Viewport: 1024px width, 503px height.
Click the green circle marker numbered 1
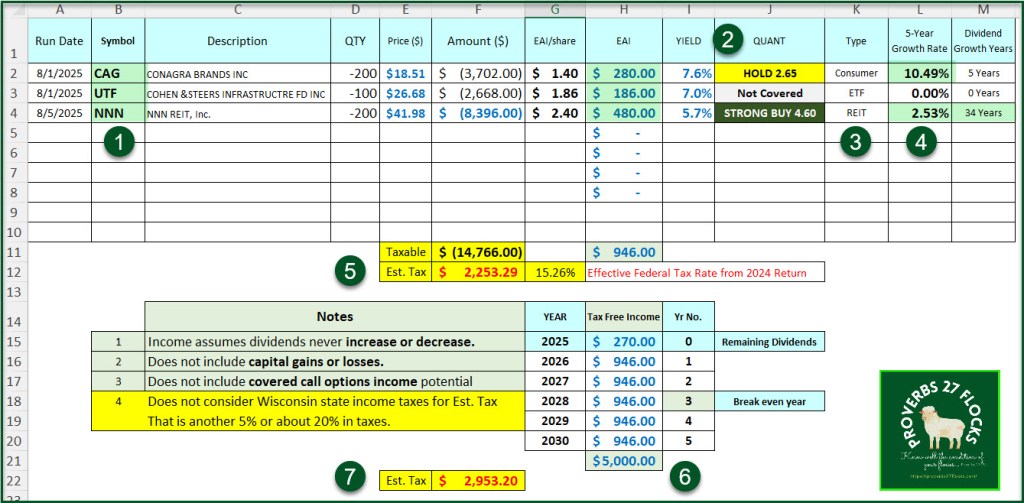(x=119, y=143)
